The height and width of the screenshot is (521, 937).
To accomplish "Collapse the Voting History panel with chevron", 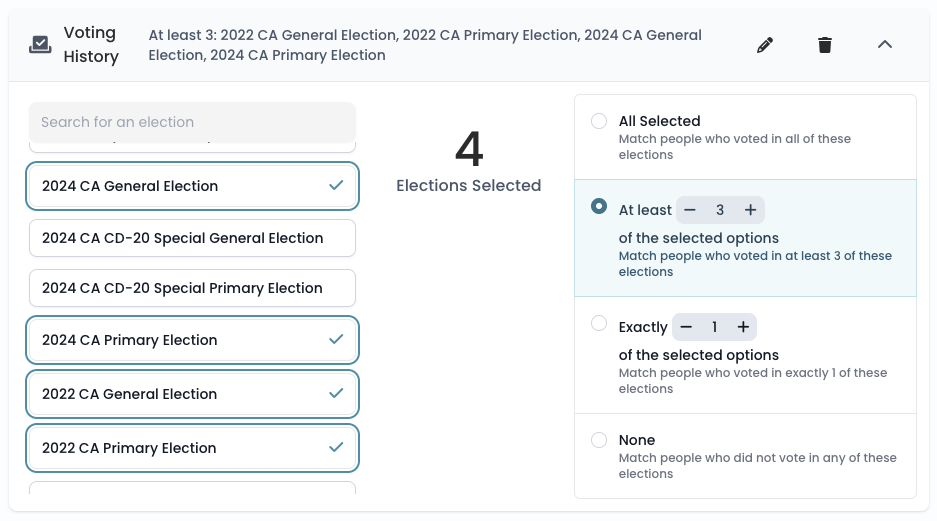I will click(x=884, y=44).
